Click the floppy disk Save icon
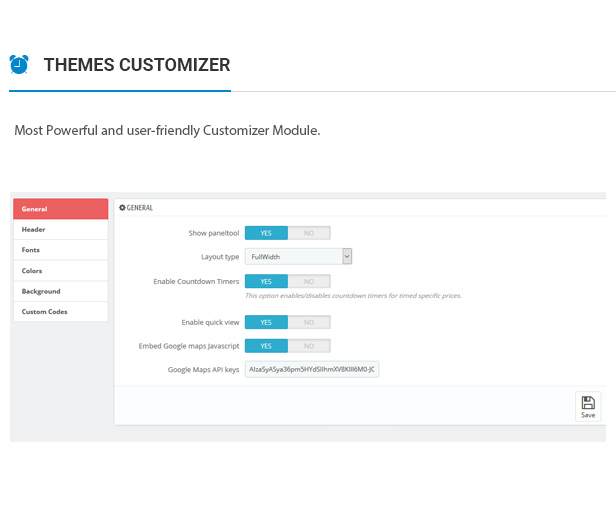 click(x=588, y=403)
